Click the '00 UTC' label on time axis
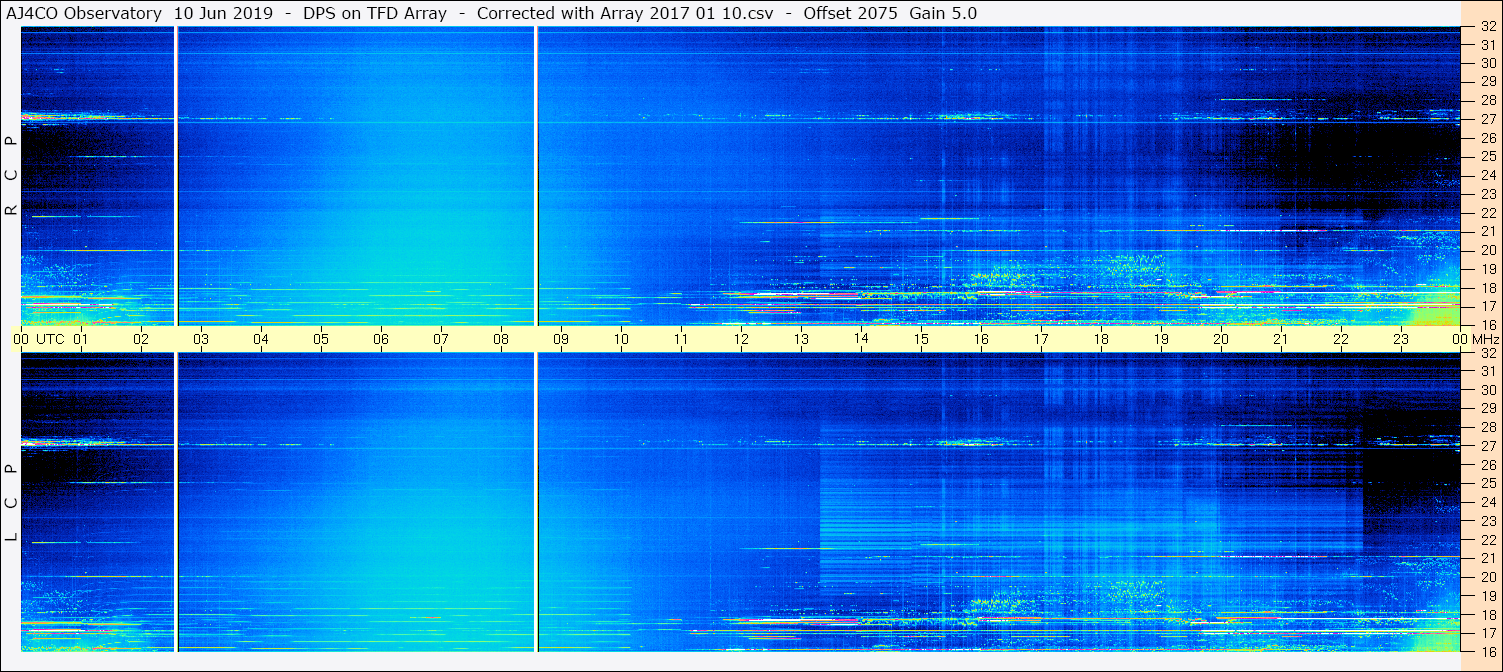 [39, 339]
